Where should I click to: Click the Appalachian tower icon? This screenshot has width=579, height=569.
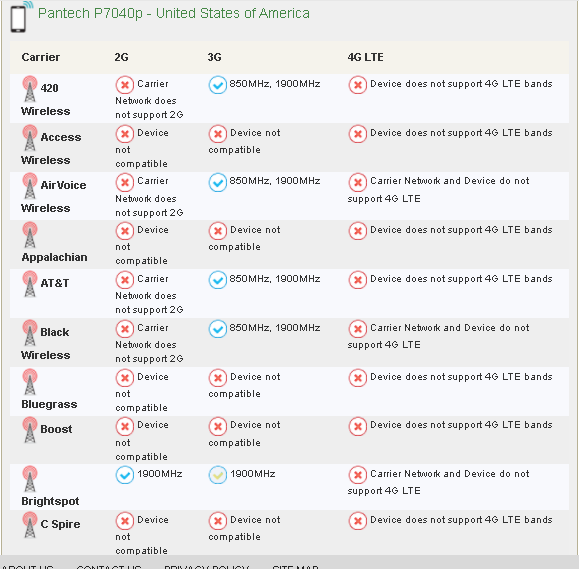click(30, 235)
